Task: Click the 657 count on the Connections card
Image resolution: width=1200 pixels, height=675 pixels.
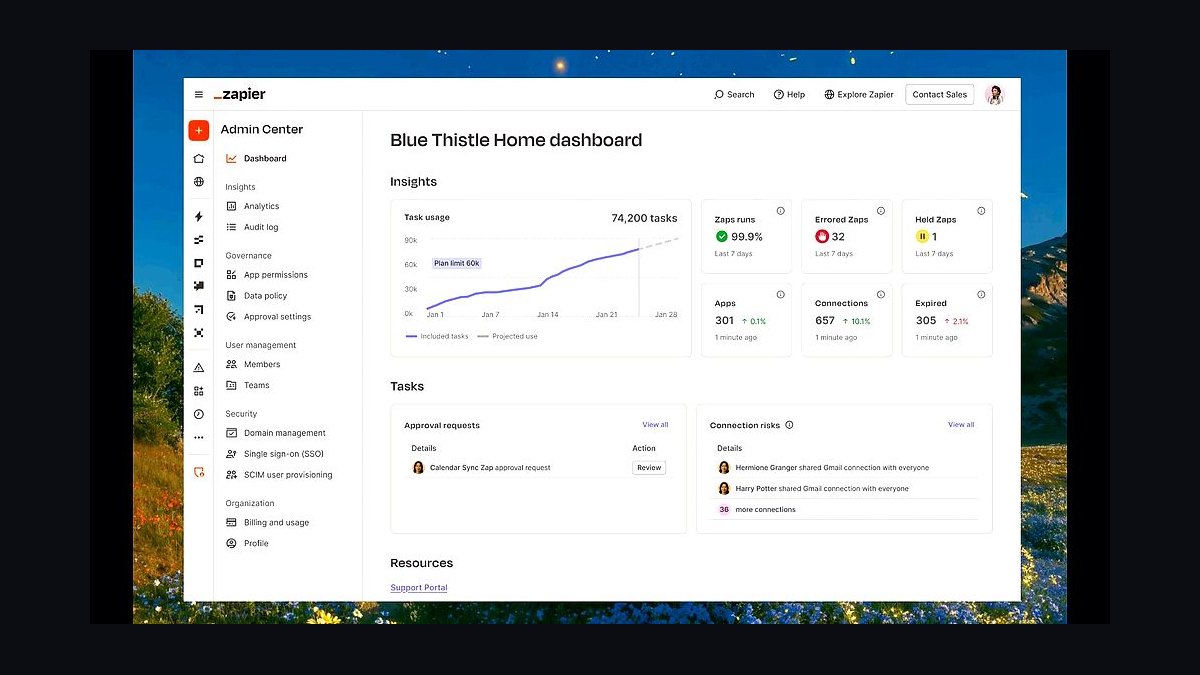Action: (825, 321)
